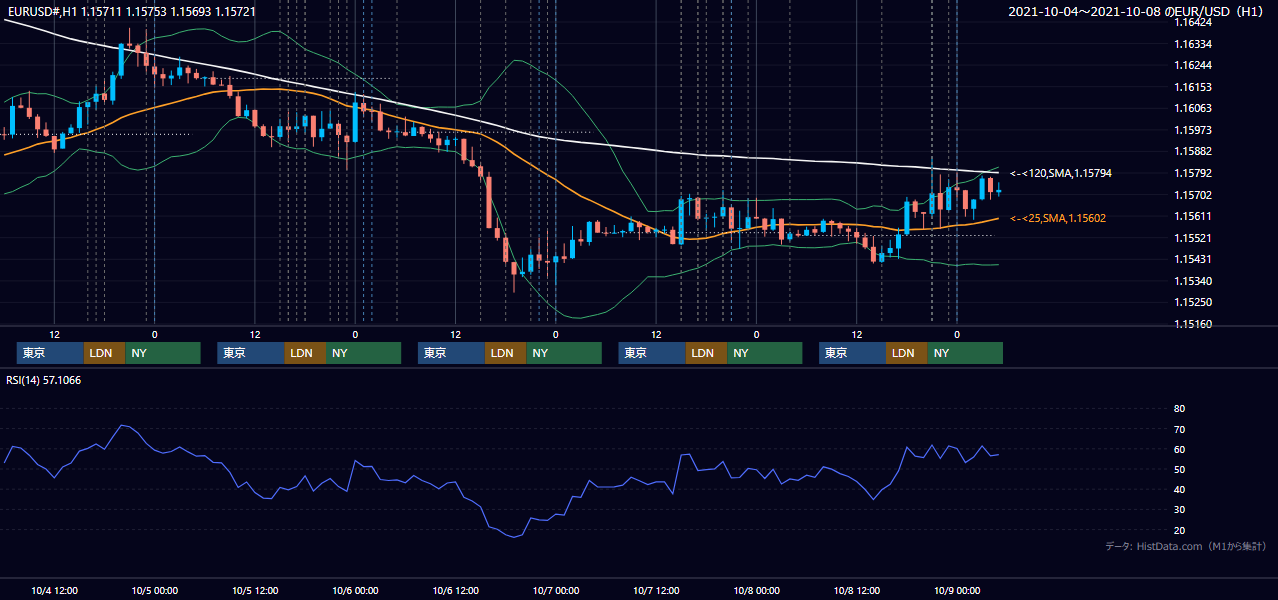Screen dimensions: 1278x600
Task: Click price axis value 1.15340
Action: tap(1192, 281)
